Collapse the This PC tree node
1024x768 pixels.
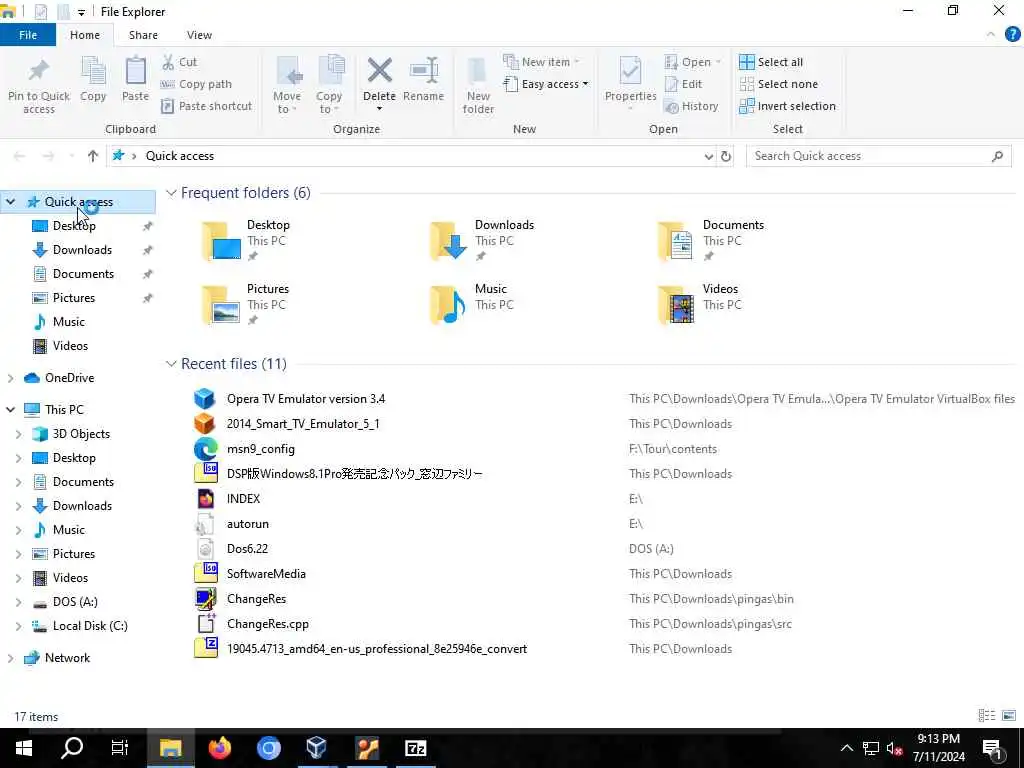point(10,410)
